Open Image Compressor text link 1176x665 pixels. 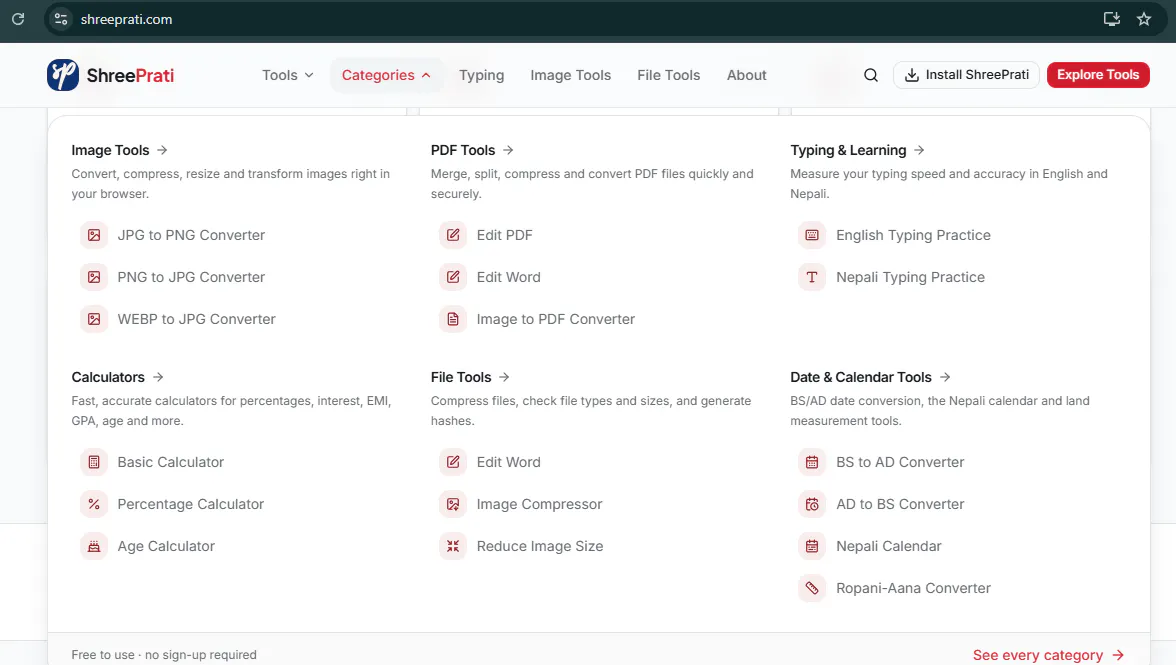tap(539, 505)
